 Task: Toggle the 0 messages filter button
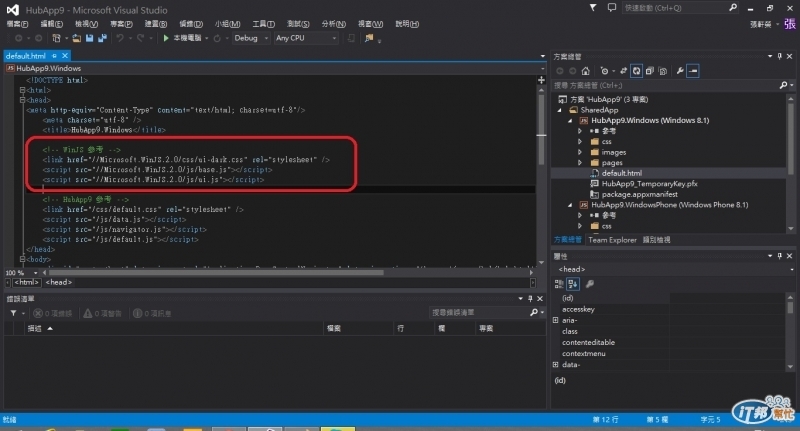(x=152, y=313)
